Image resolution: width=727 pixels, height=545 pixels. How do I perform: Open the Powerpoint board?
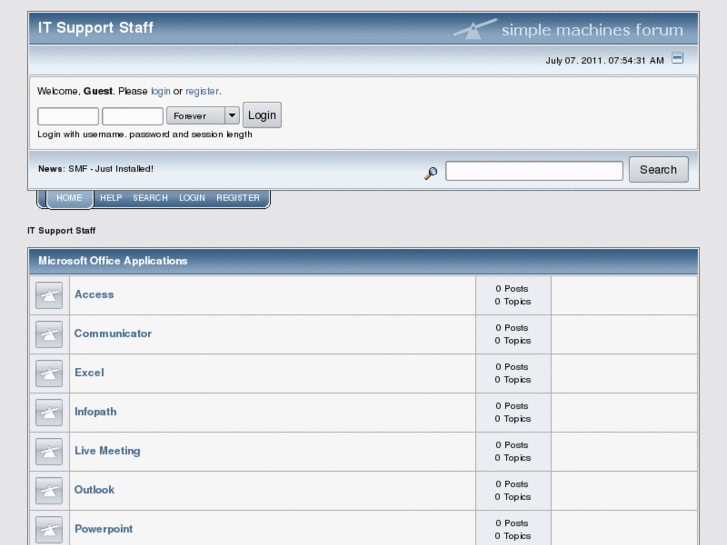tap(104, 529)
